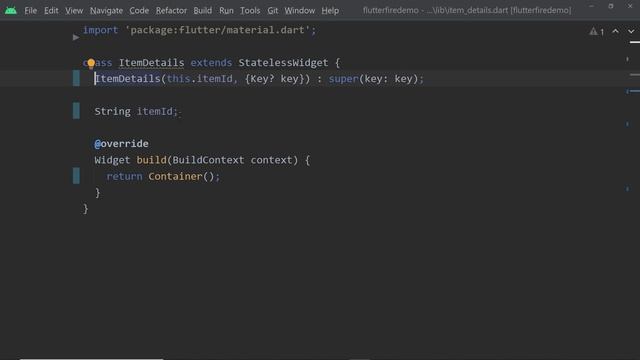
Task: Click the 'Container' widget call
Action: [x=175, y=176]
